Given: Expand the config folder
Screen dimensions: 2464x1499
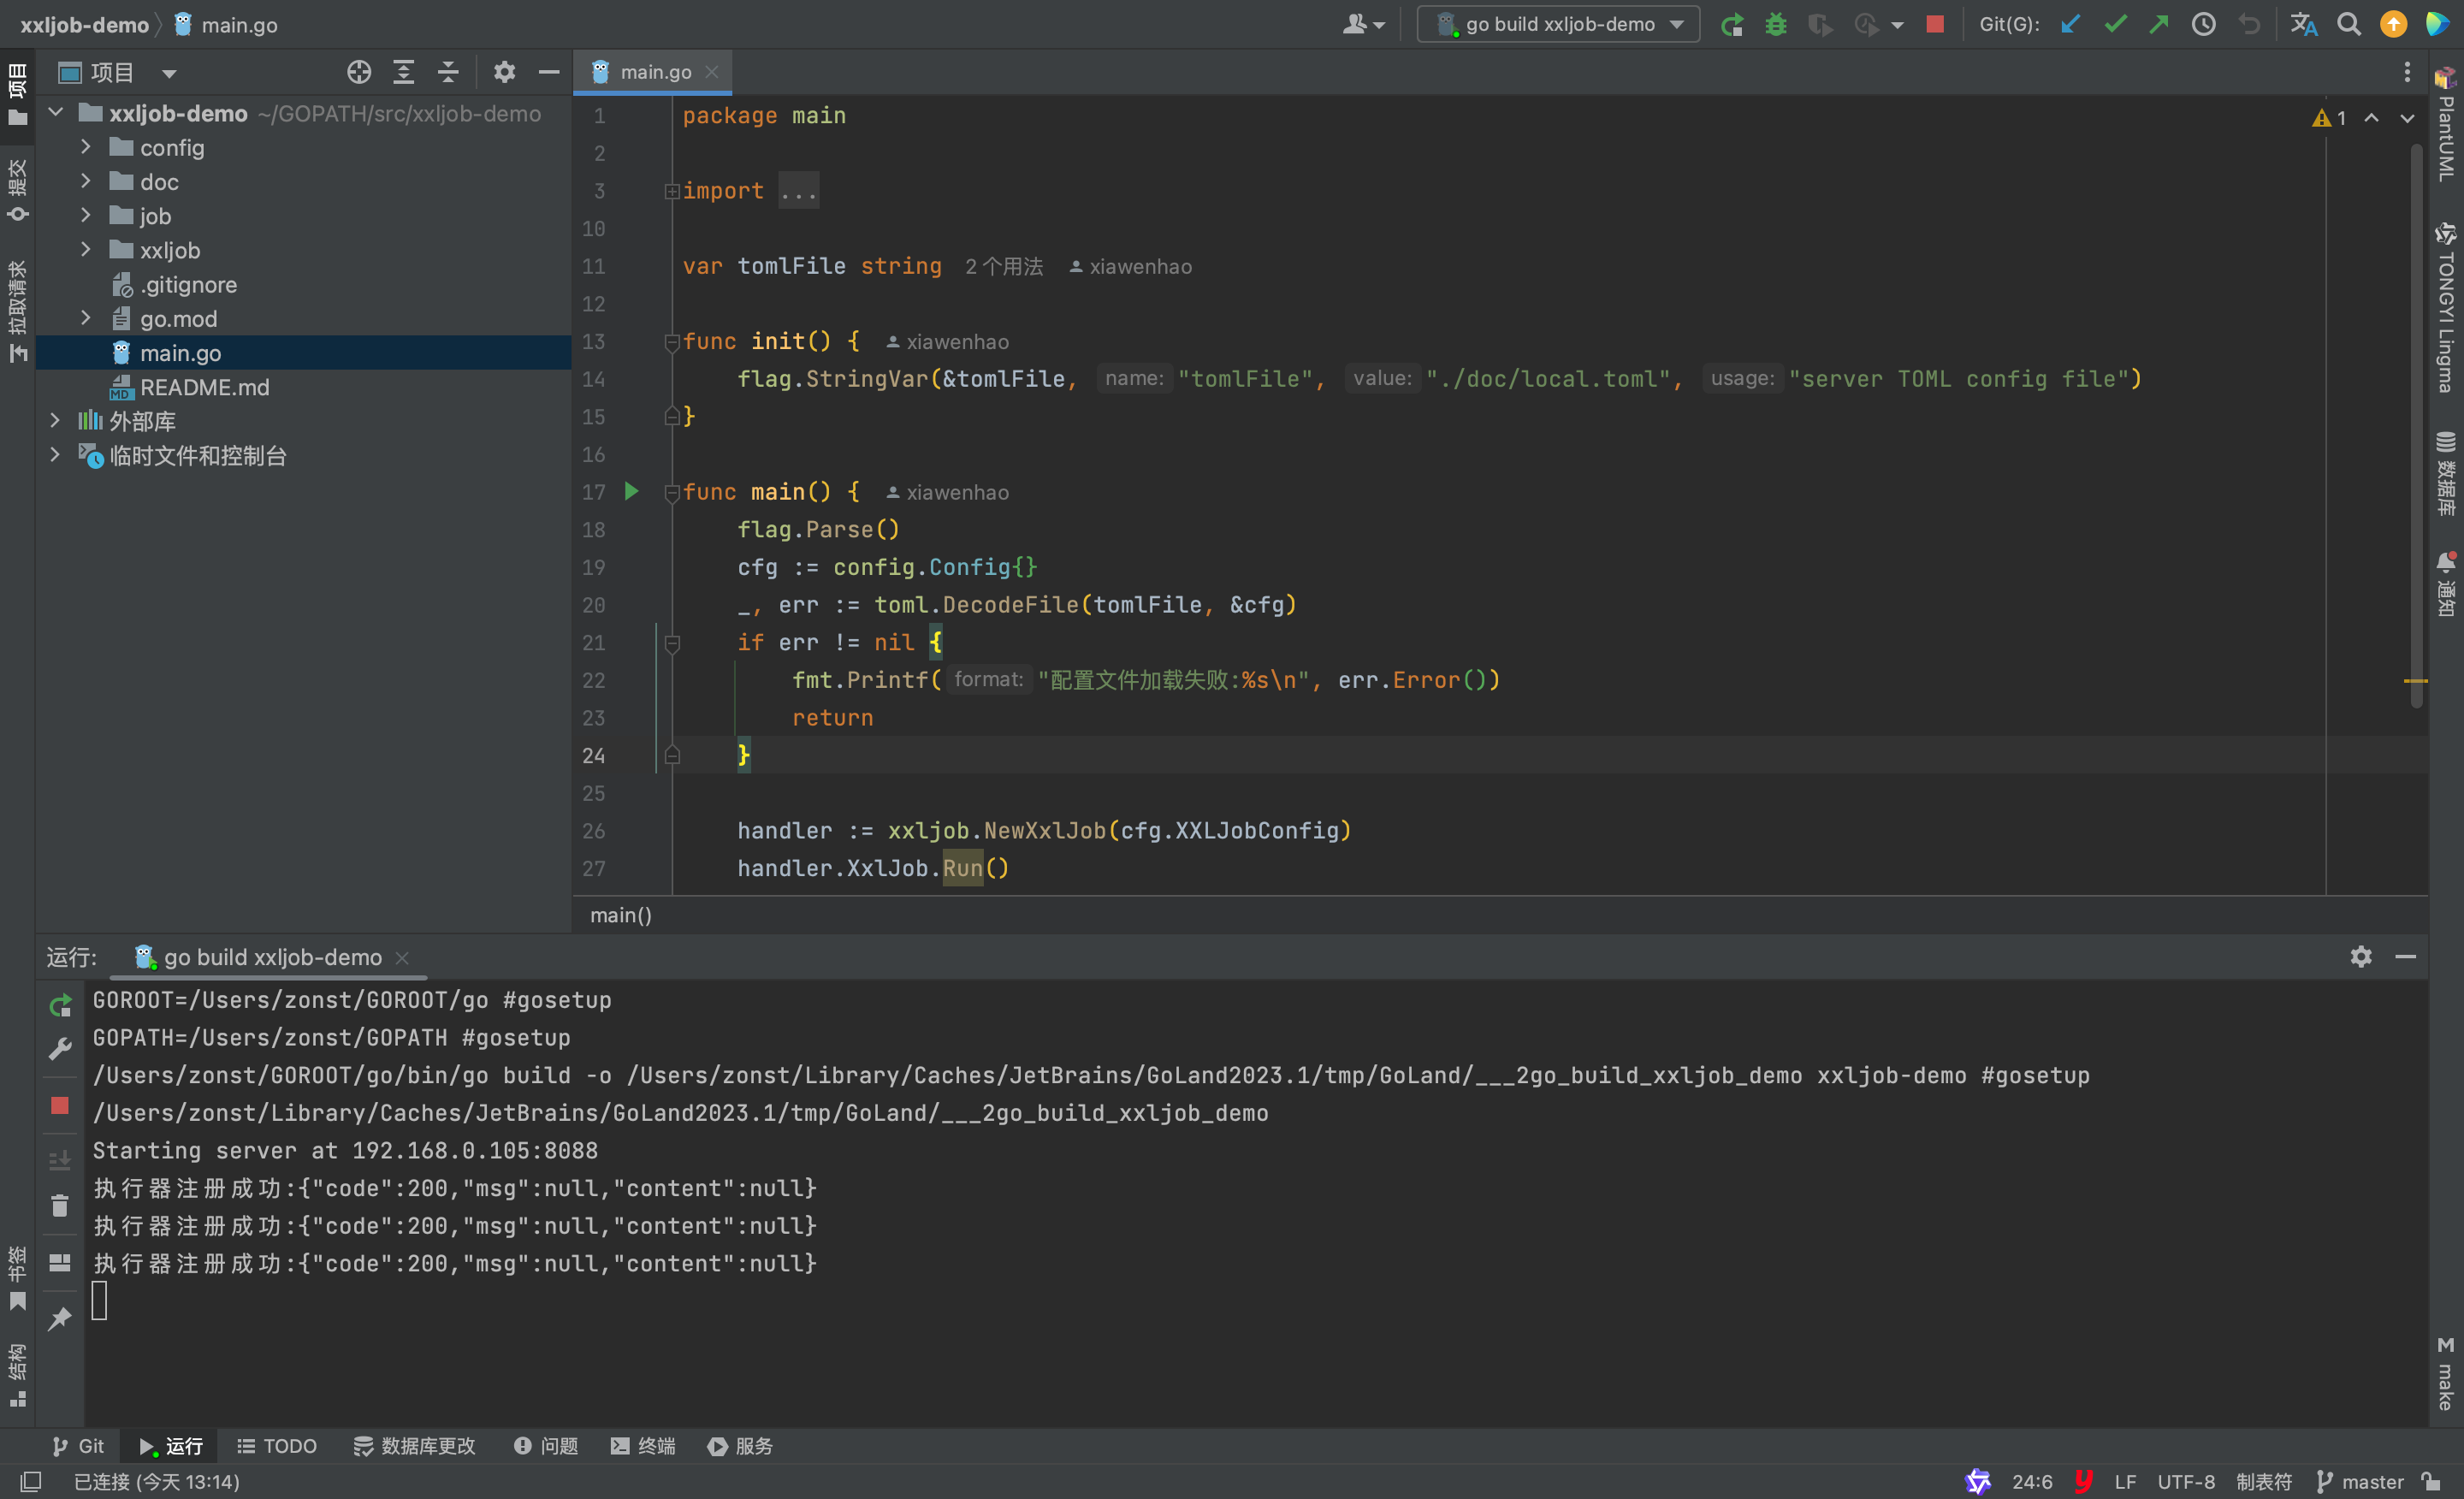Looking at the screenshot, I should coord(86,148).
